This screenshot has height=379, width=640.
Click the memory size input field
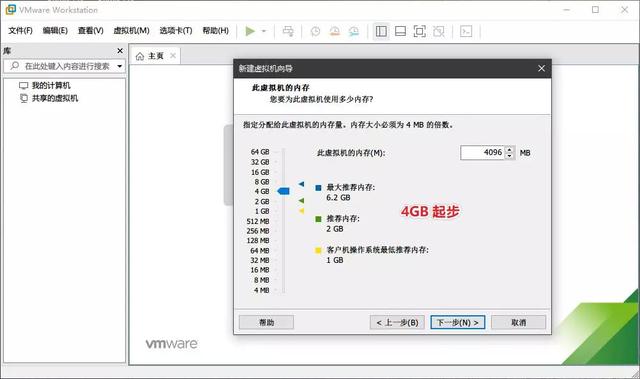click(482, 153)
